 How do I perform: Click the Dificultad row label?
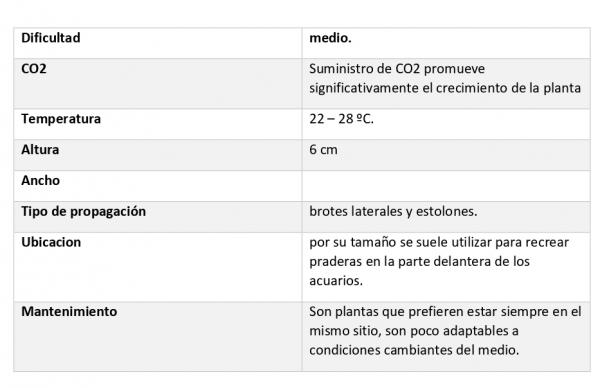(x=51, y=38)
